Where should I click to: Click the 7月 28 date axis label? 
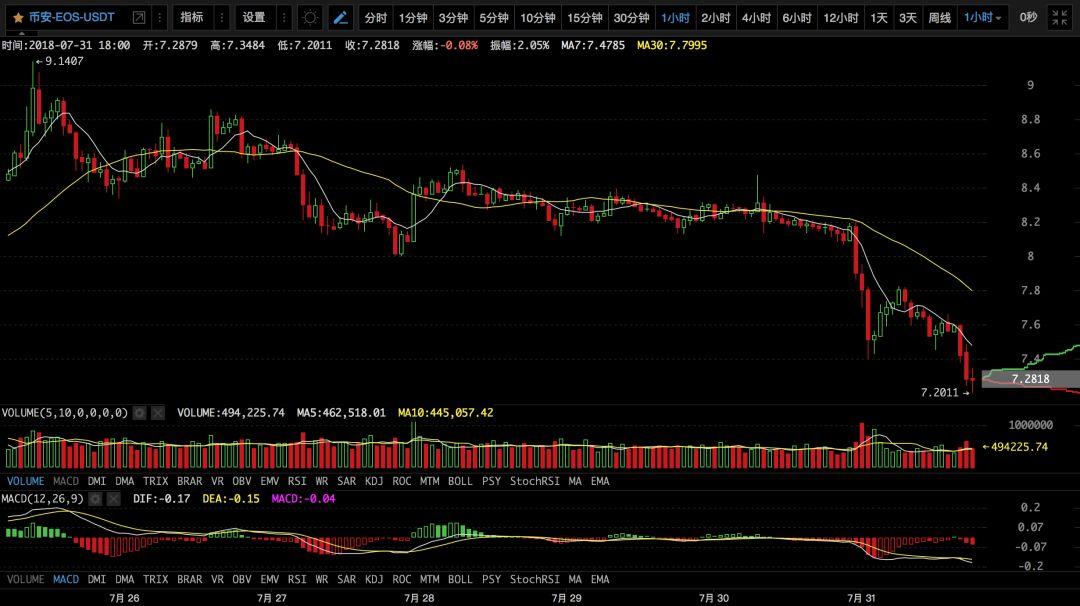pyautogui.click(x=419, y=598)
